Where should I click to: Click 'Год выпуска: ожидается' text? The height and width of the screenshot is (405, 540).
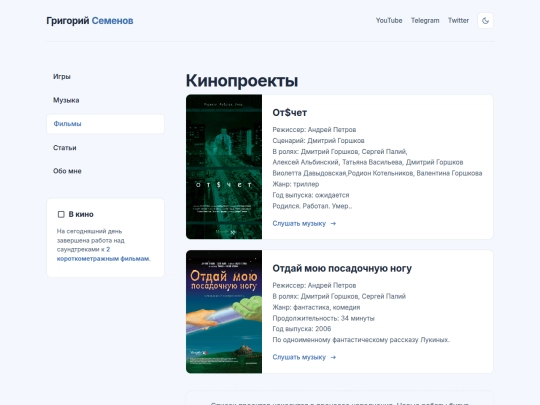[x=311, y=195]
